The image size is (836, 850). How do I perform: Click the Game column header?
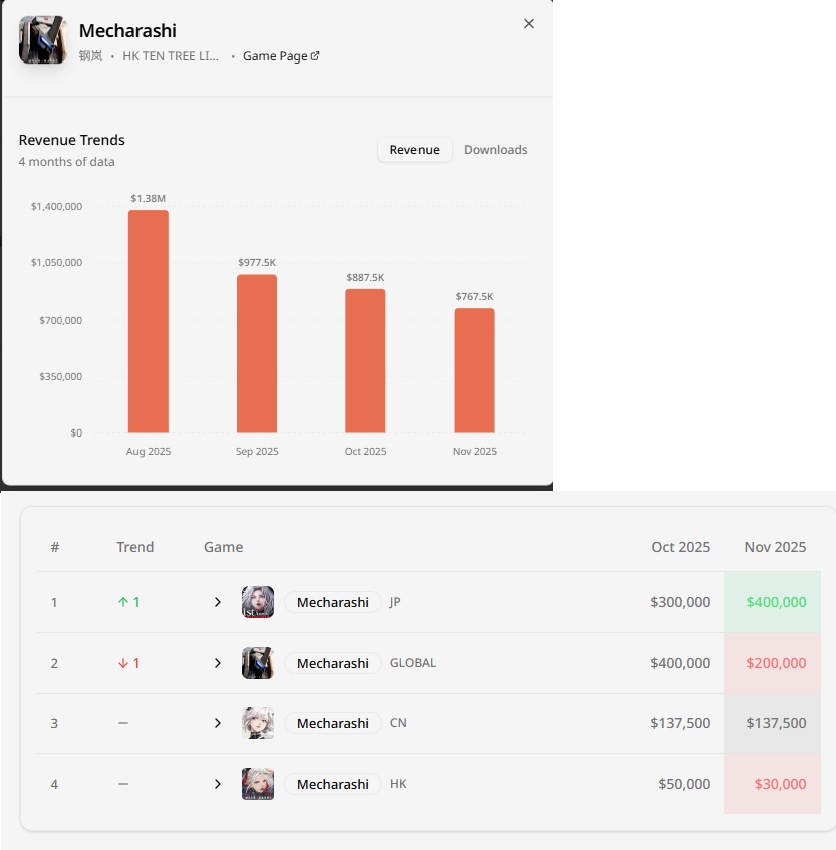[x=223, y=547]
